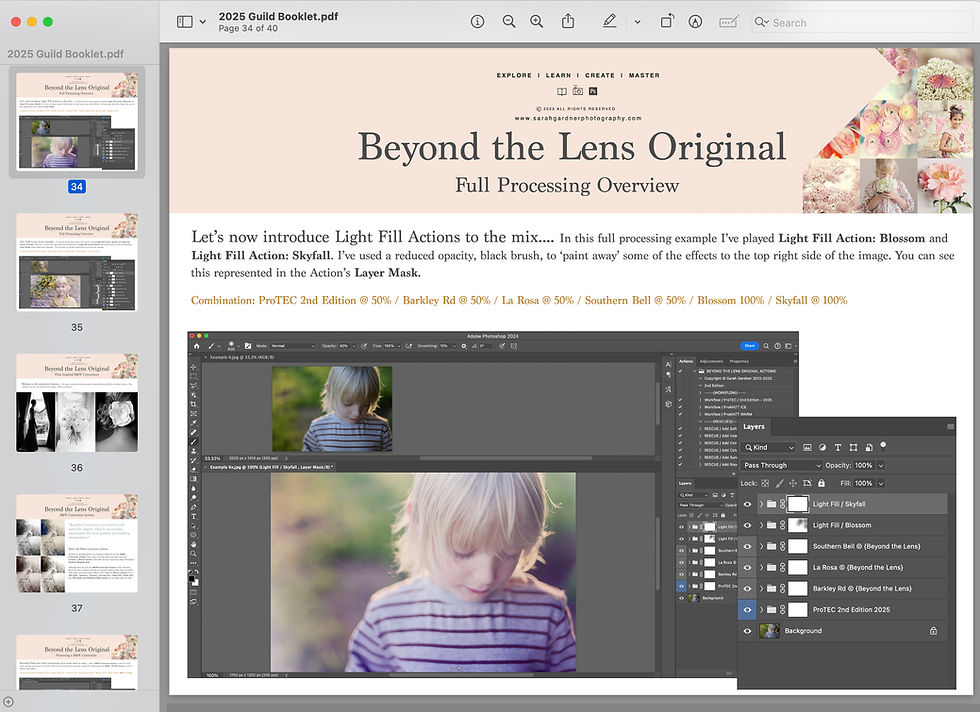Open page 35 thumbnail in sidebar
Screen dimensions: 980x712
tap(77, 262)
